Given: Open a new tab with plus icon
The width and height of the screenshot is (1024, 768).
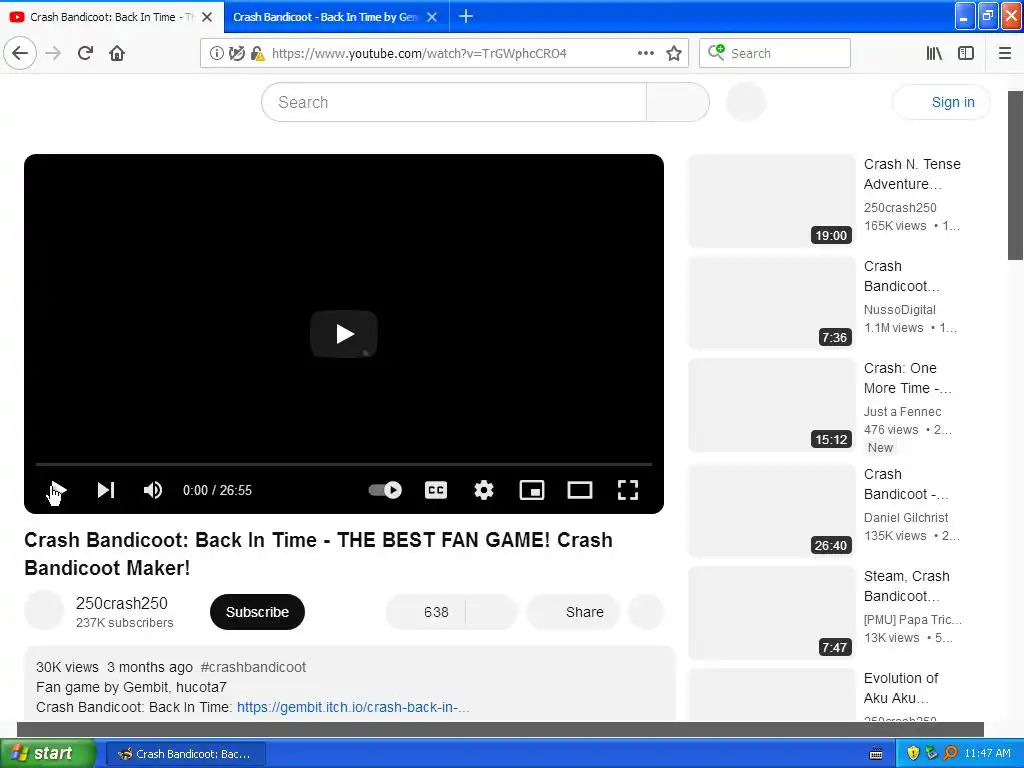Looking at the screenshot, I should [466, 16].
